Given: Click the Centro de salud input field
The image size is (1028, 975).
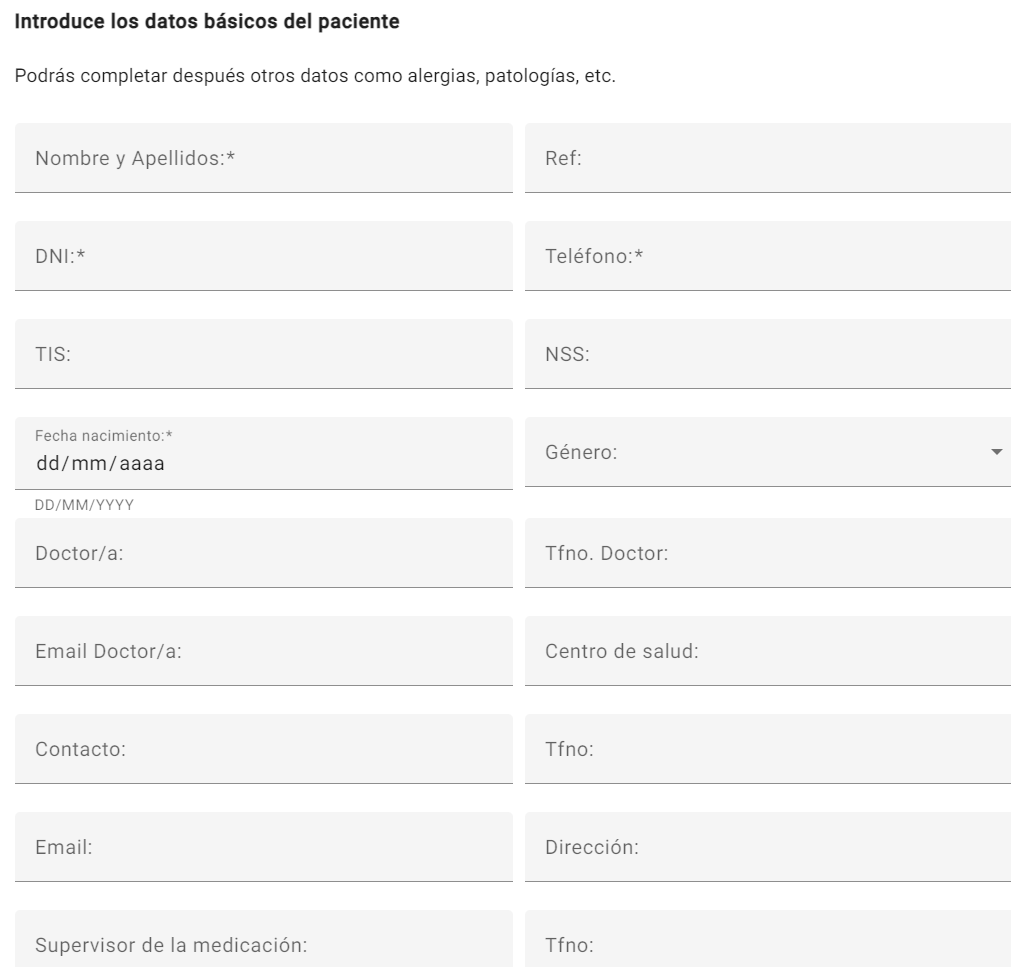Looking at the screenshot, I should tap(767, 650).
